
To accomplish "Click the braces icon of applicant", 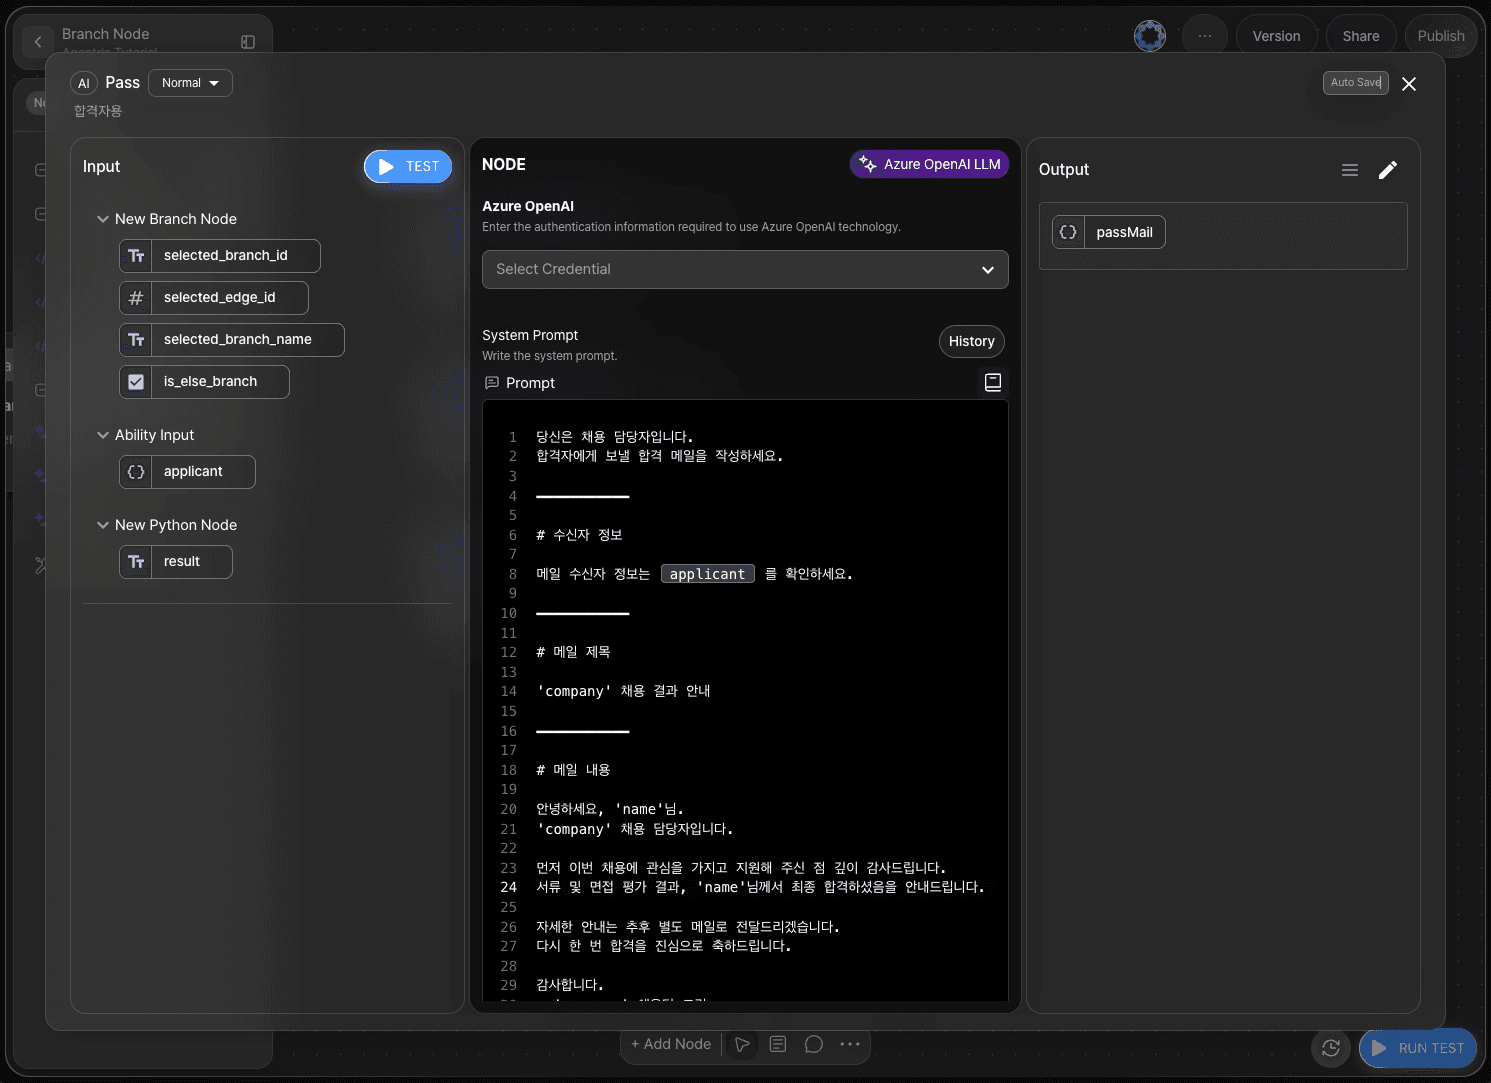I will point(136,472).
